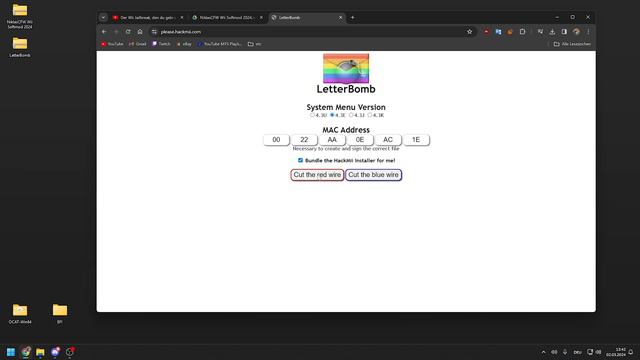
Task: Click Cut the red wire button
Action: pyautogui.click(x=317, y=175)
